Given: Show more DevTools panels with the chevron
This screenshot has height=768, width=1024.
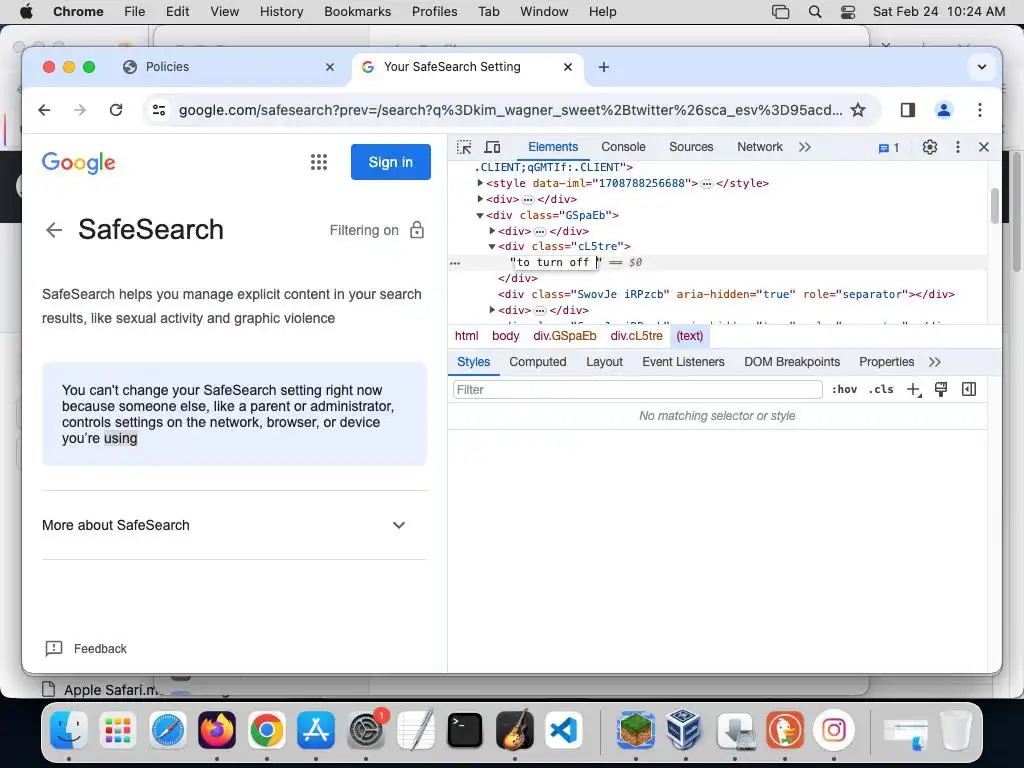Looking at the screenshot, I should (805, 147).
